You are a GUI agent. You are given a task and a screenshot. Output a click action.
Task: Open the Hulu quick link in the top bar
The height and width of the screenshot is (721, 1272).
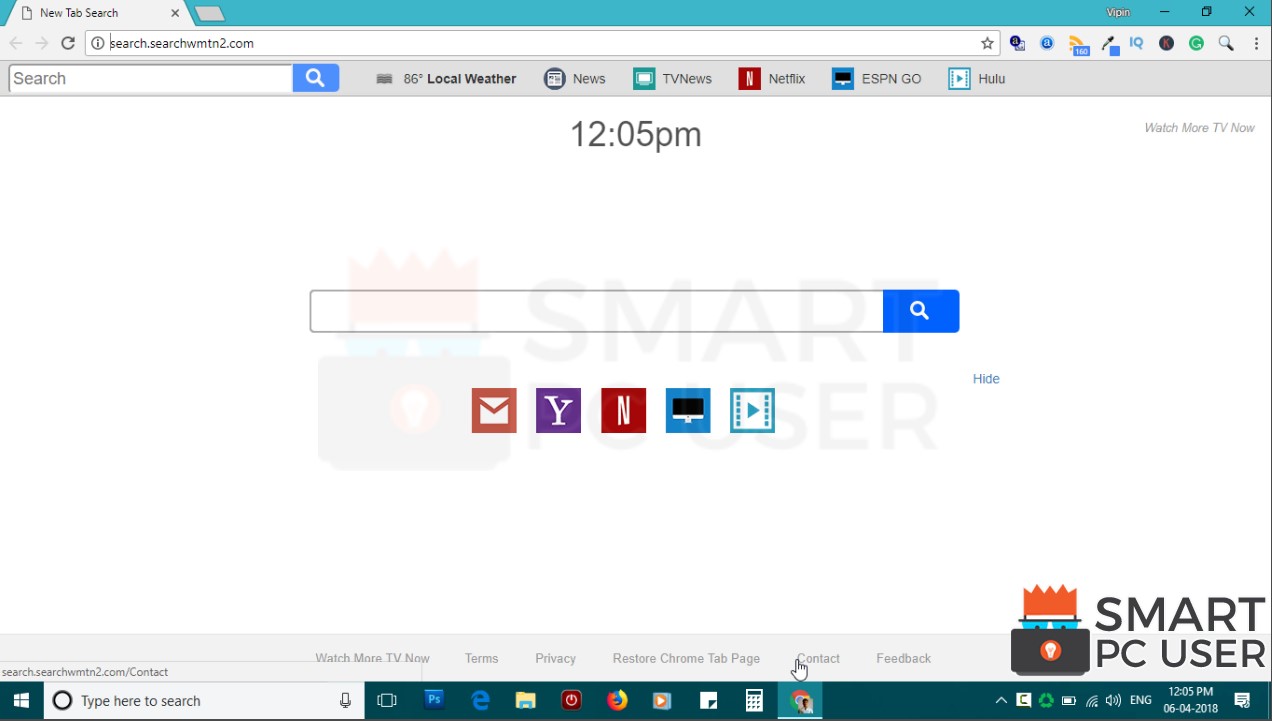coord(976,78)
